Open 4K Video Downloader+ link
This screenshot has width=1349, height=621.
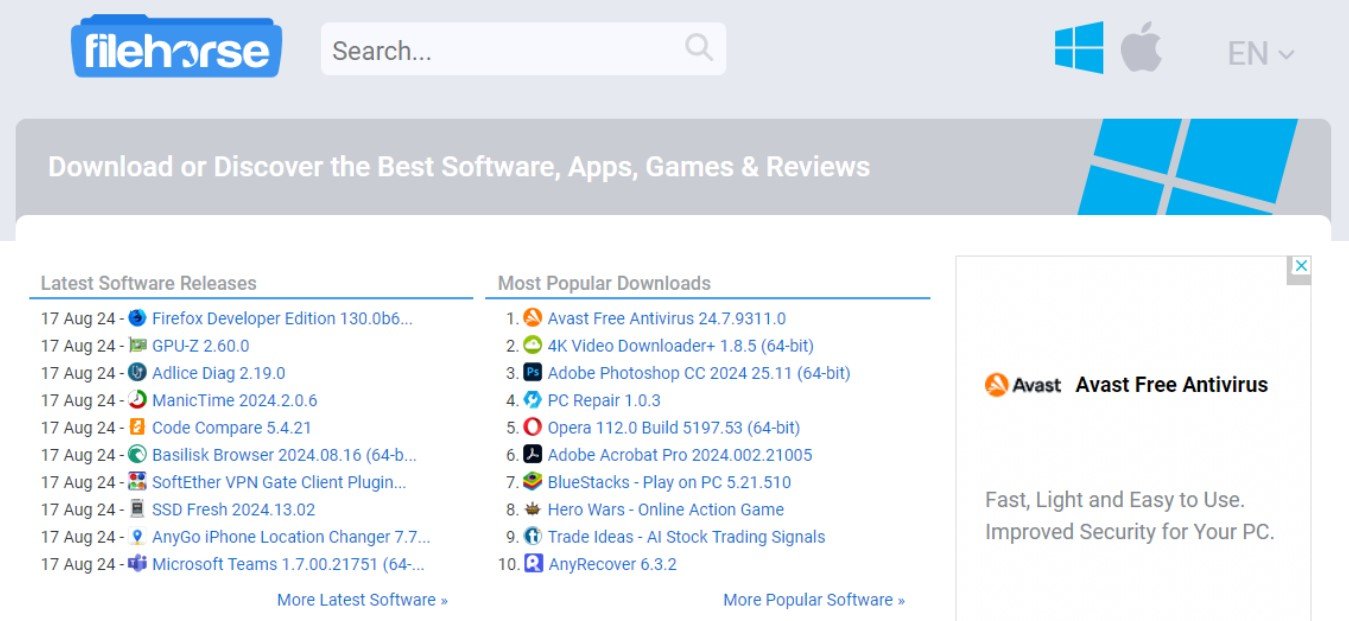[680, 346]
